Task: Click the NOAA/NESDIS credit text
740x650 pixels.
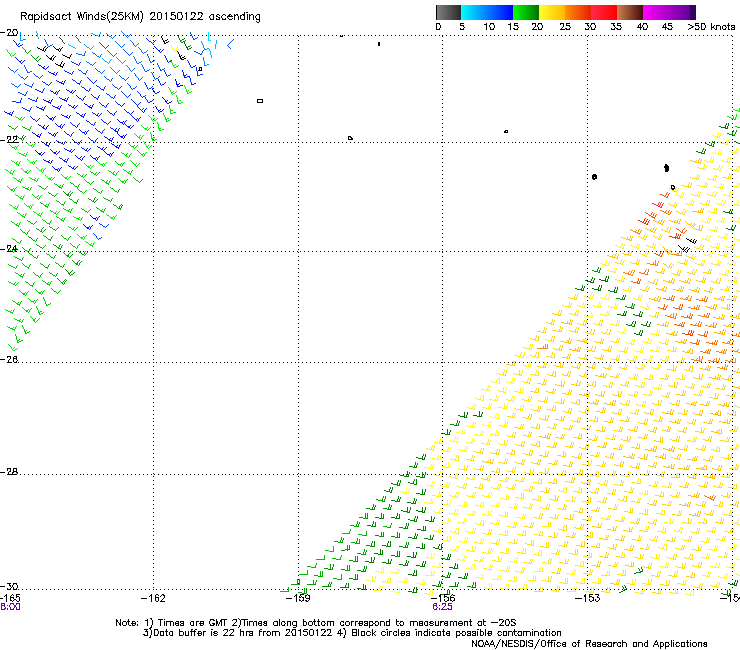Action: [x=589, y=643]
